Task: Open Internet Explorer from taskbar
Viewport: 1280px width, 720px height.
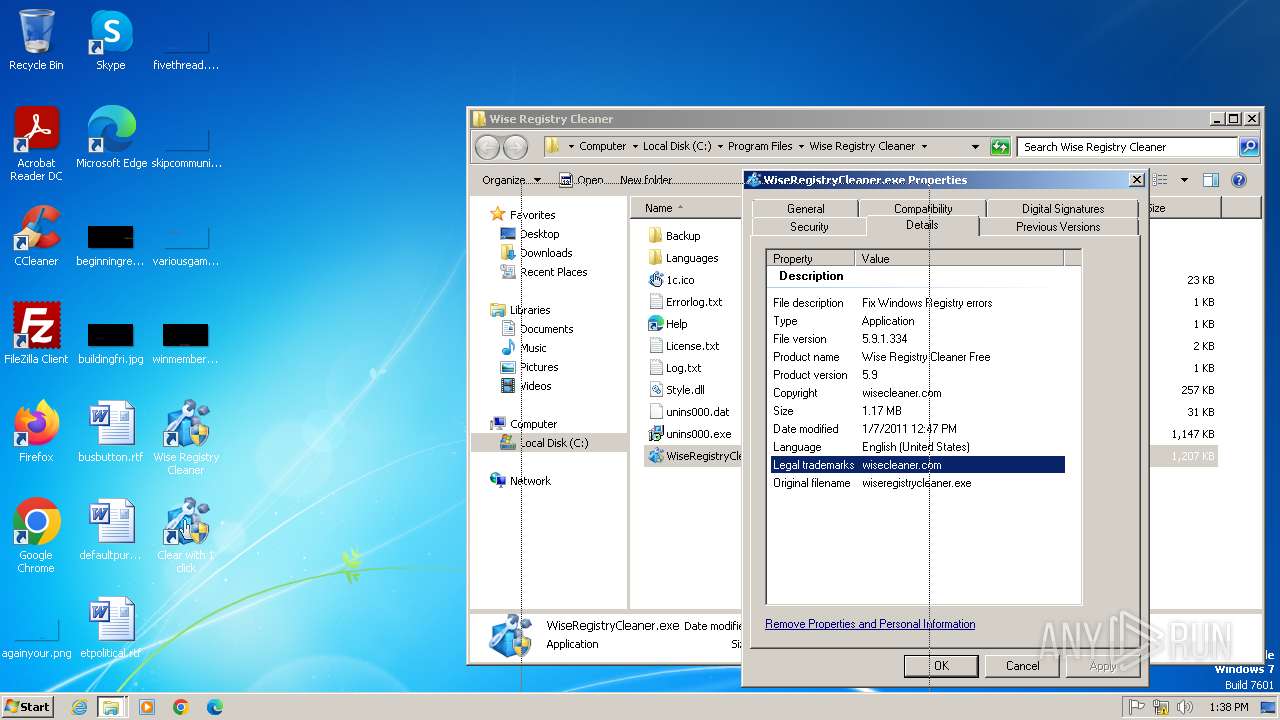Action: pos(79,707)
